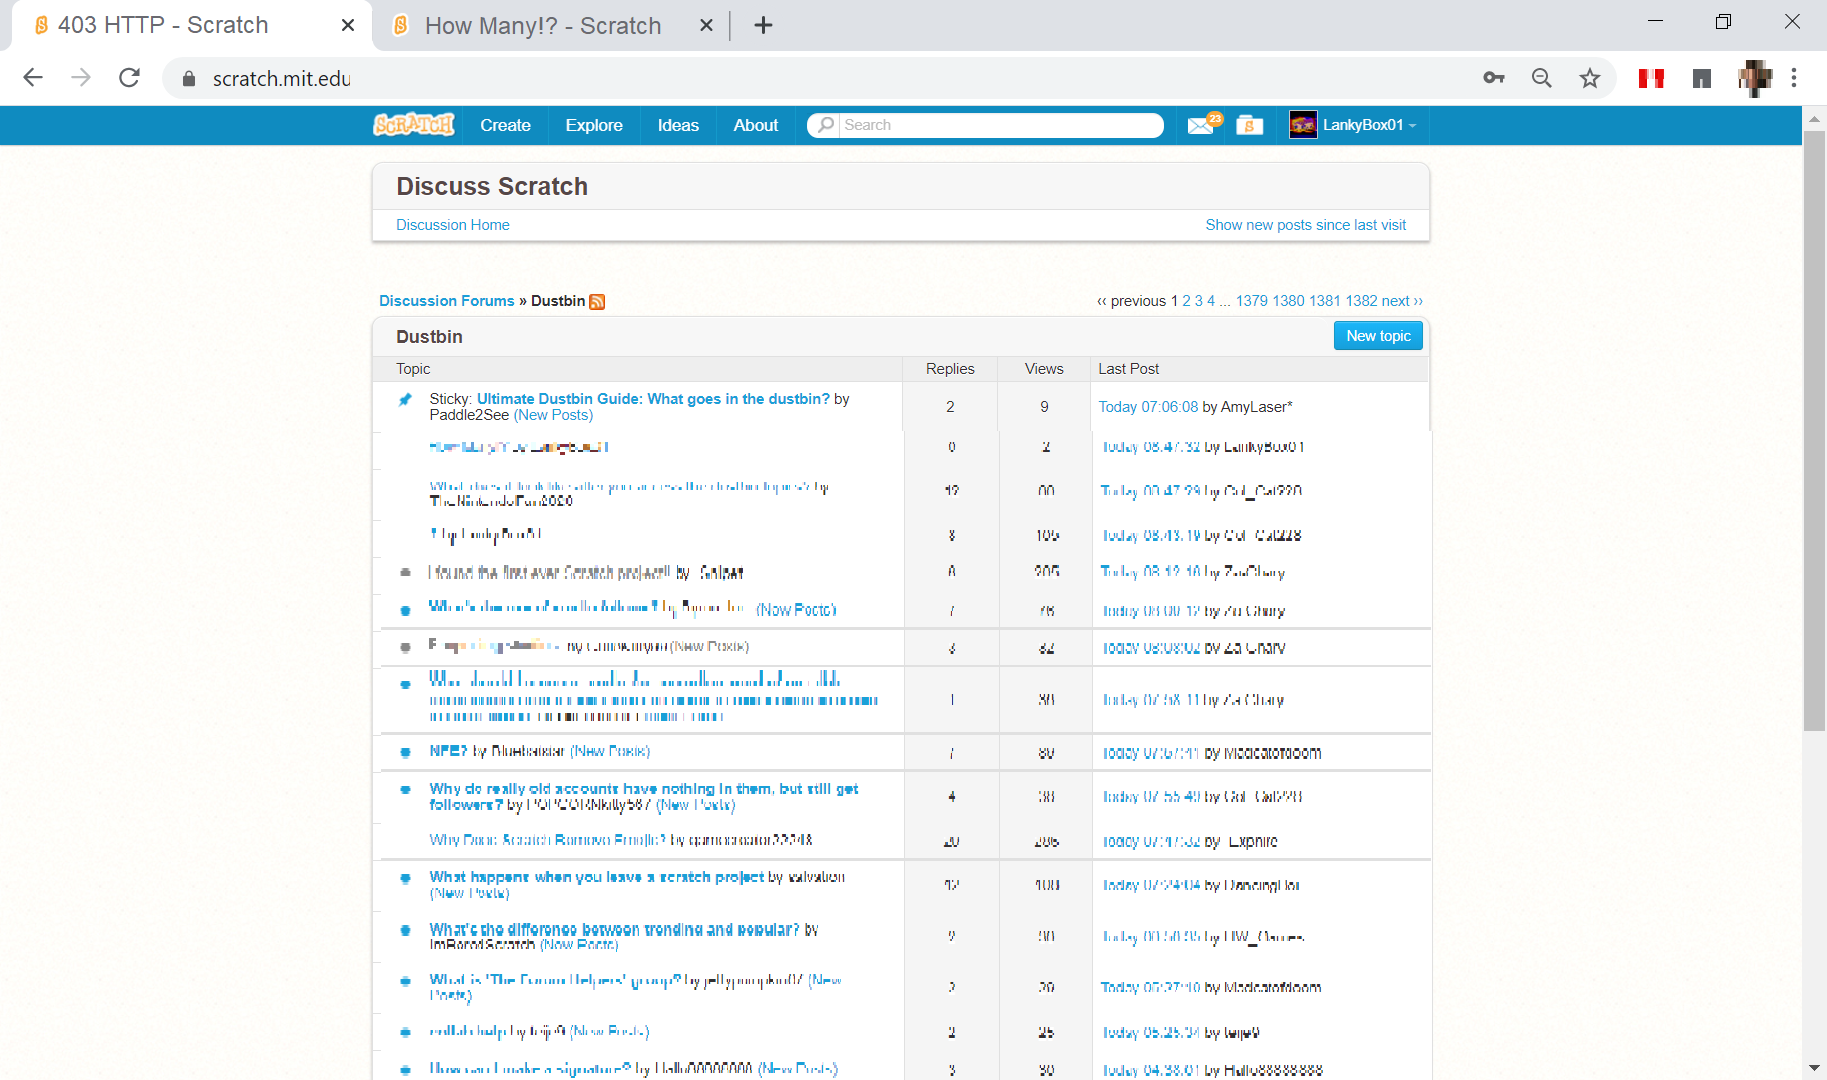Click the browser zoom magnifier icon
The height and width of the screenshot is (1080, 1827).
[x=1541, y=78]
